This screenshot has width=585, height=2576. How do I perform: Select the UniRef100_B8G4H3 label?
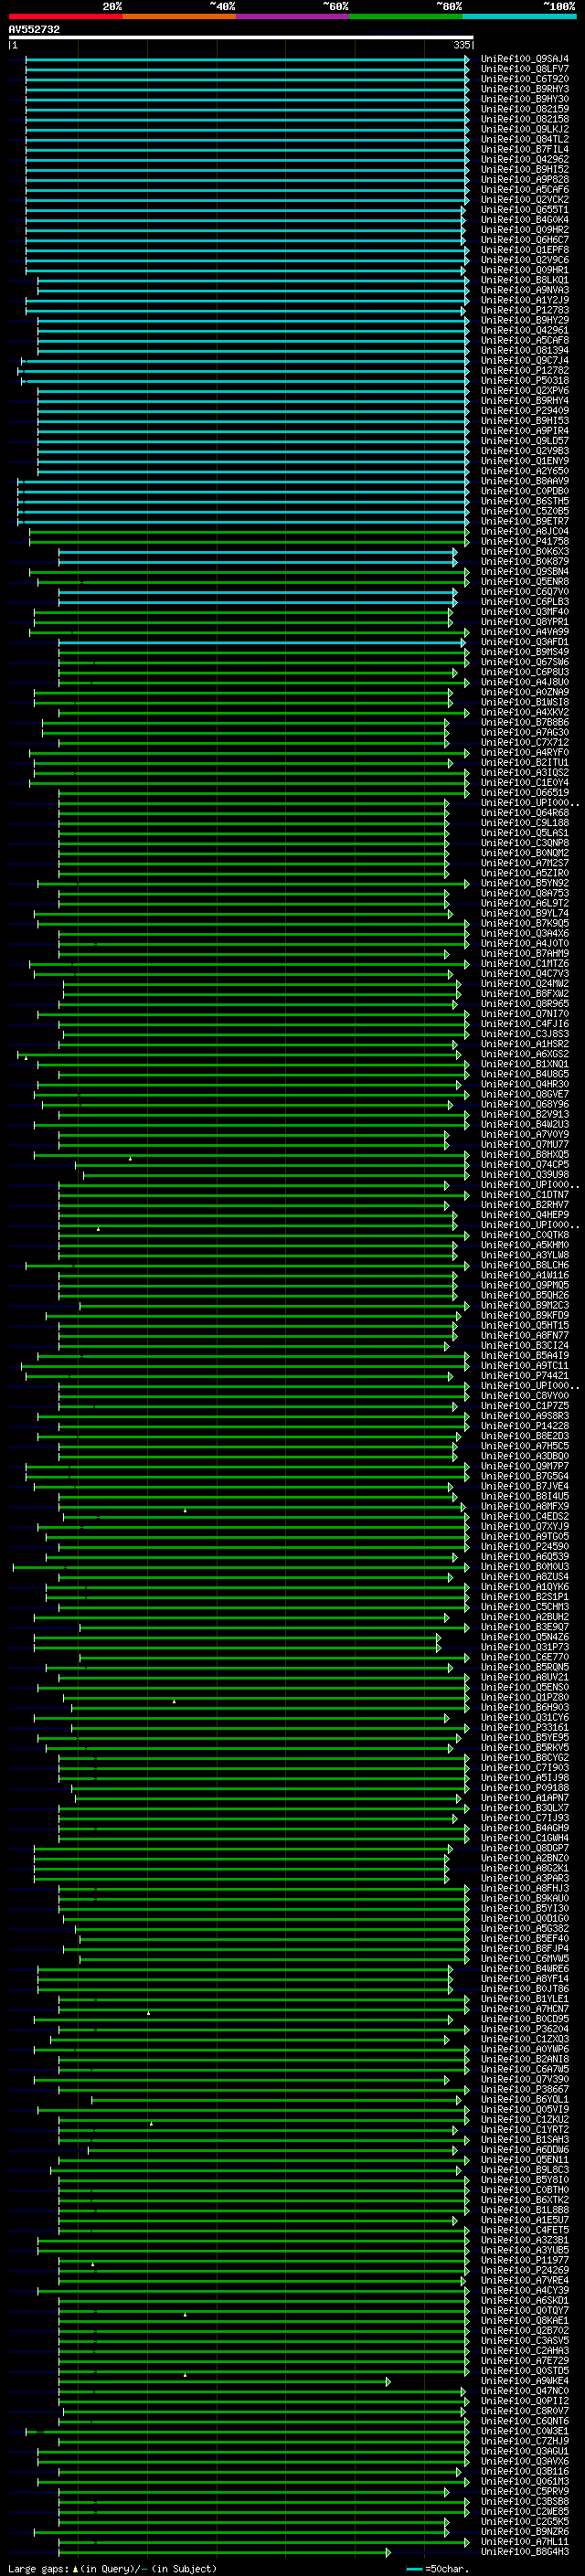click(x=525, y=2552)
